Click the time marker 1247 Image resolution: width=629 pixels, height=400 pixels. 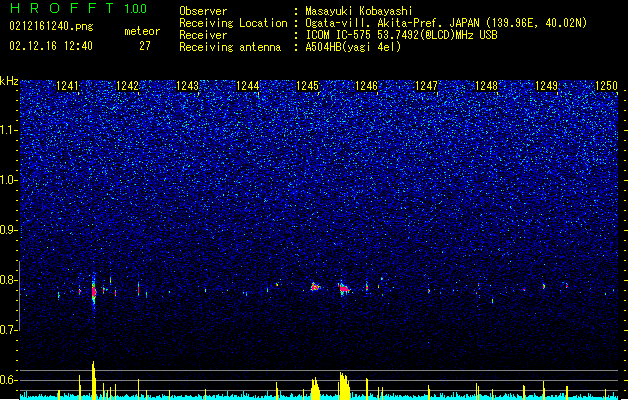coord(426,86)
